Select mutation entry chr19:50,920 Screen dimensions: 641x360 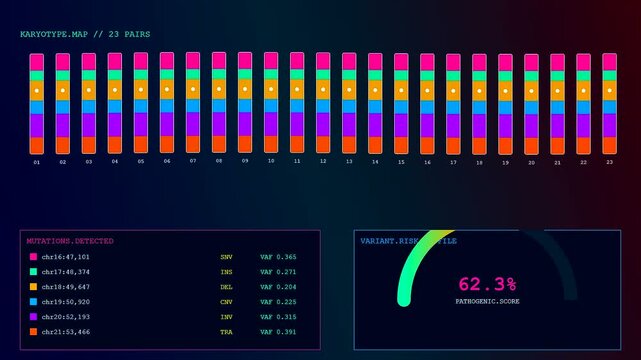[x=65, y=302]
